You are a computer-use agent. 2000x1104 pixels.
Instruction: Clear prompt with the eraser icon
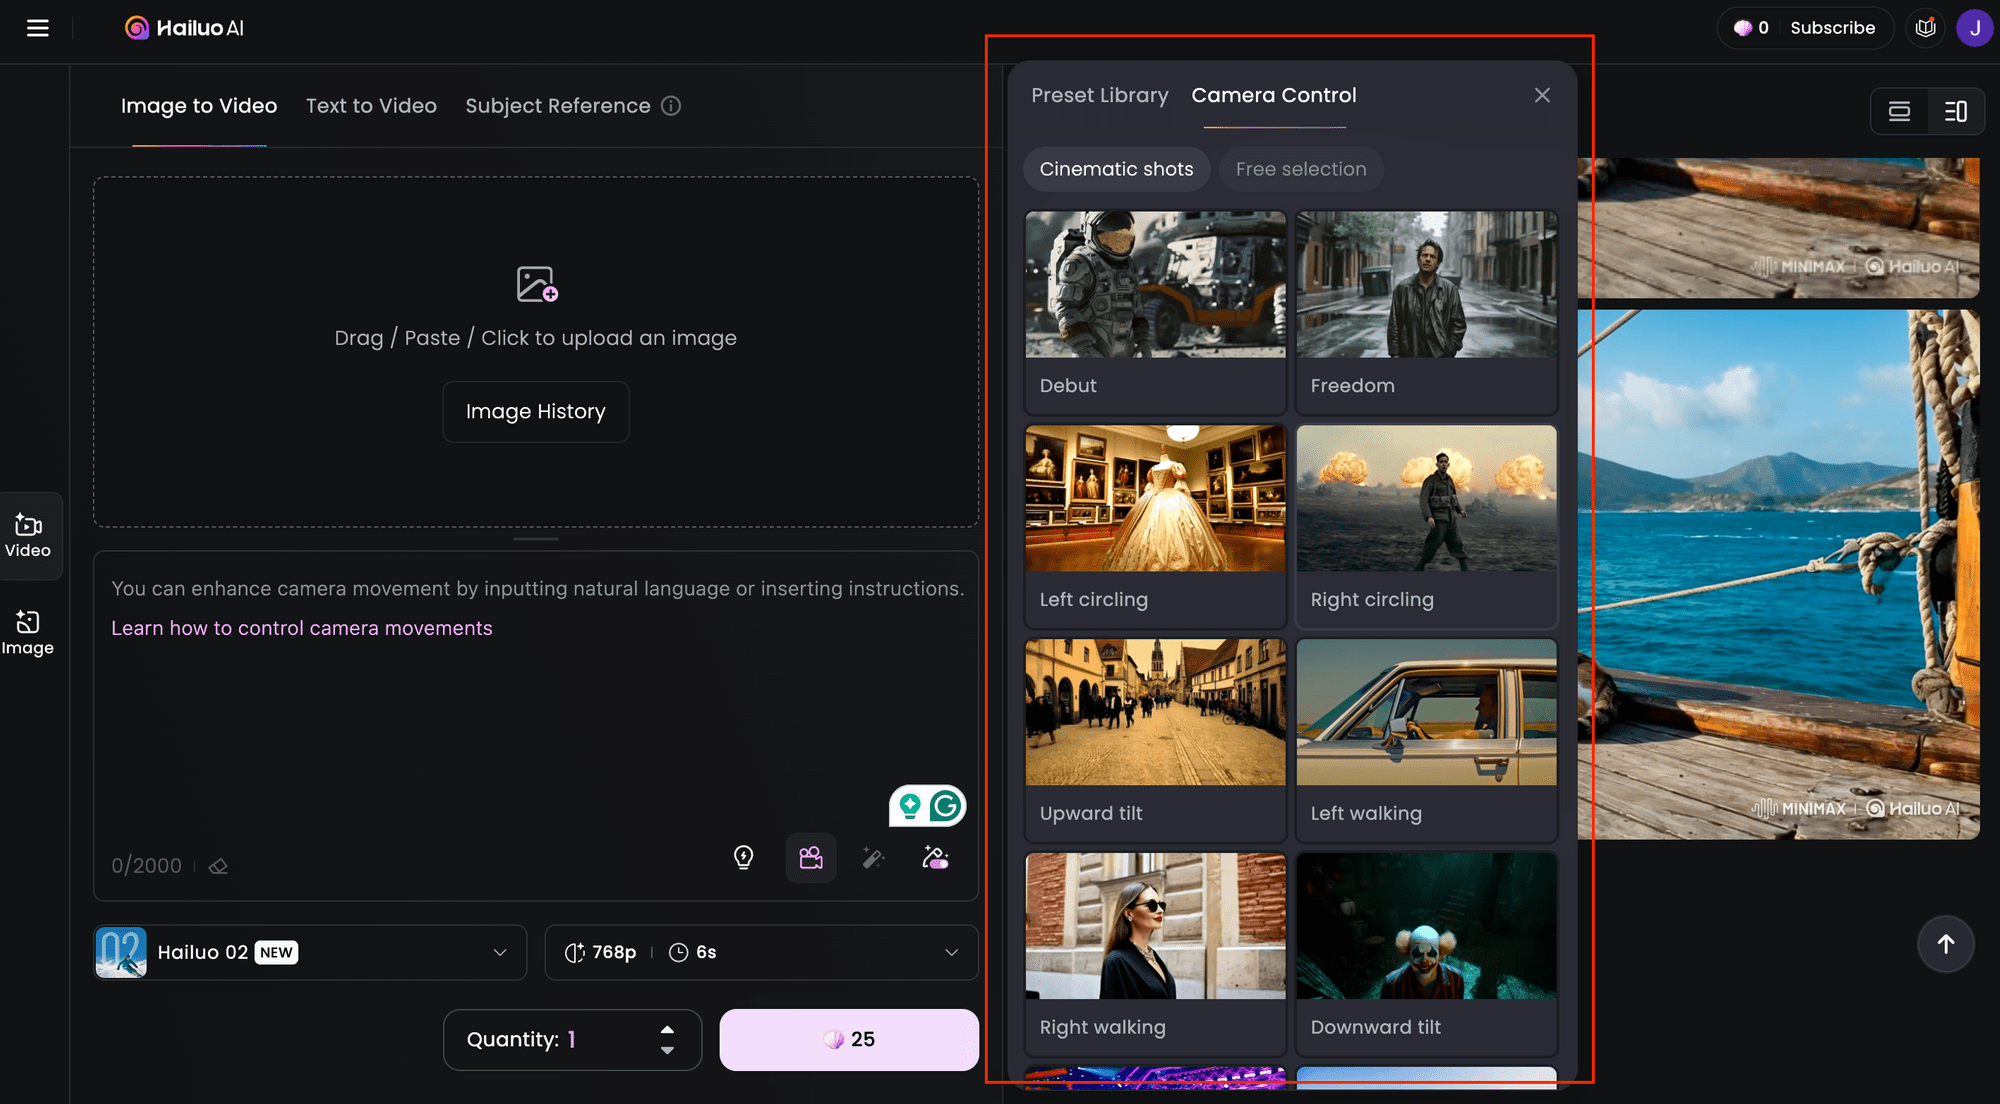click(218, 866)
